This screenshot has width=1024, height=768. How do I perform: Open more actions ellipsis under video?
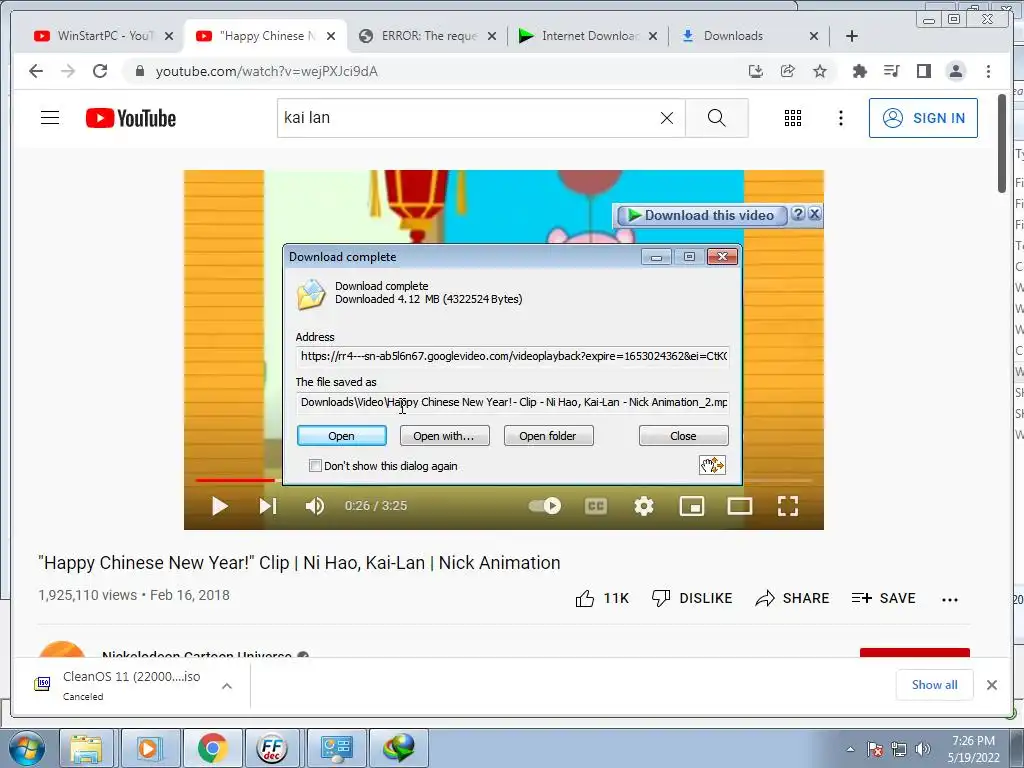pos(950,600)
